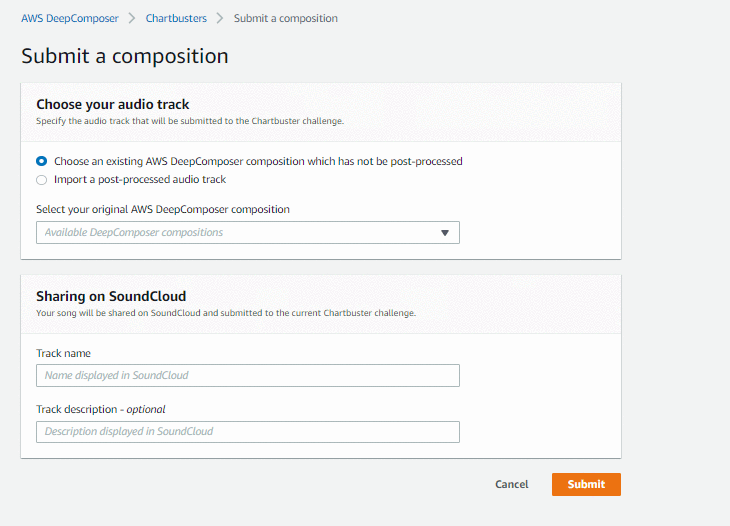Click the 'Track description - optional' label
730x526 pixels.
pos(101,409)
